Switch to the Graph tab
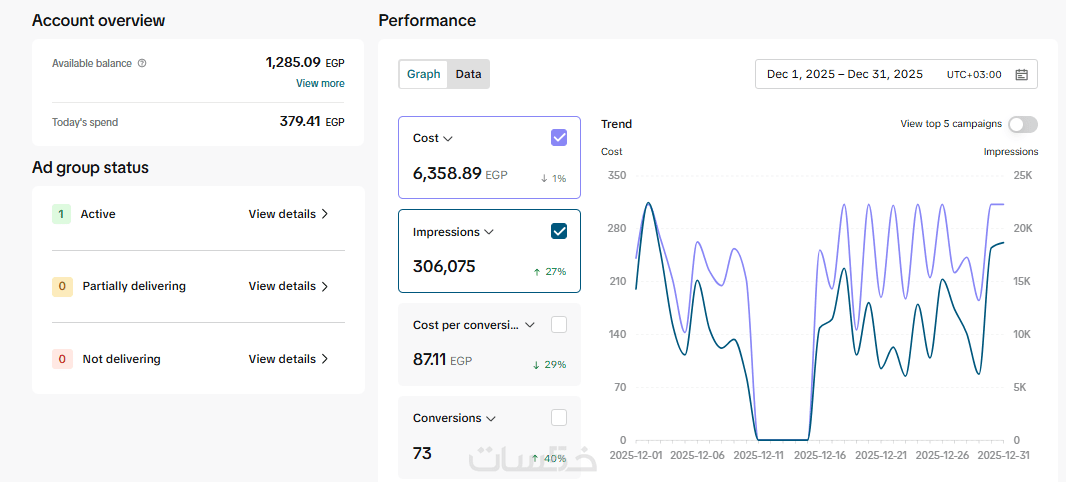 [423, 74]
